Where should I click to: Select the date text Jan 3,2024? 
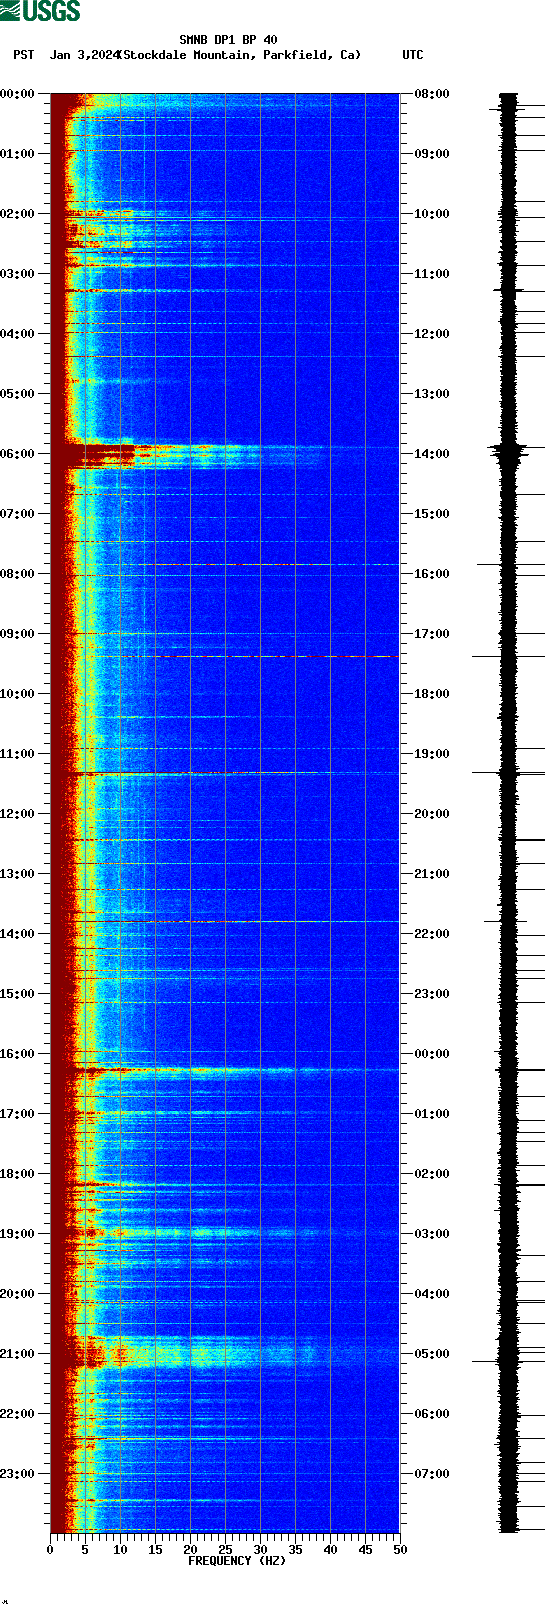84,55
